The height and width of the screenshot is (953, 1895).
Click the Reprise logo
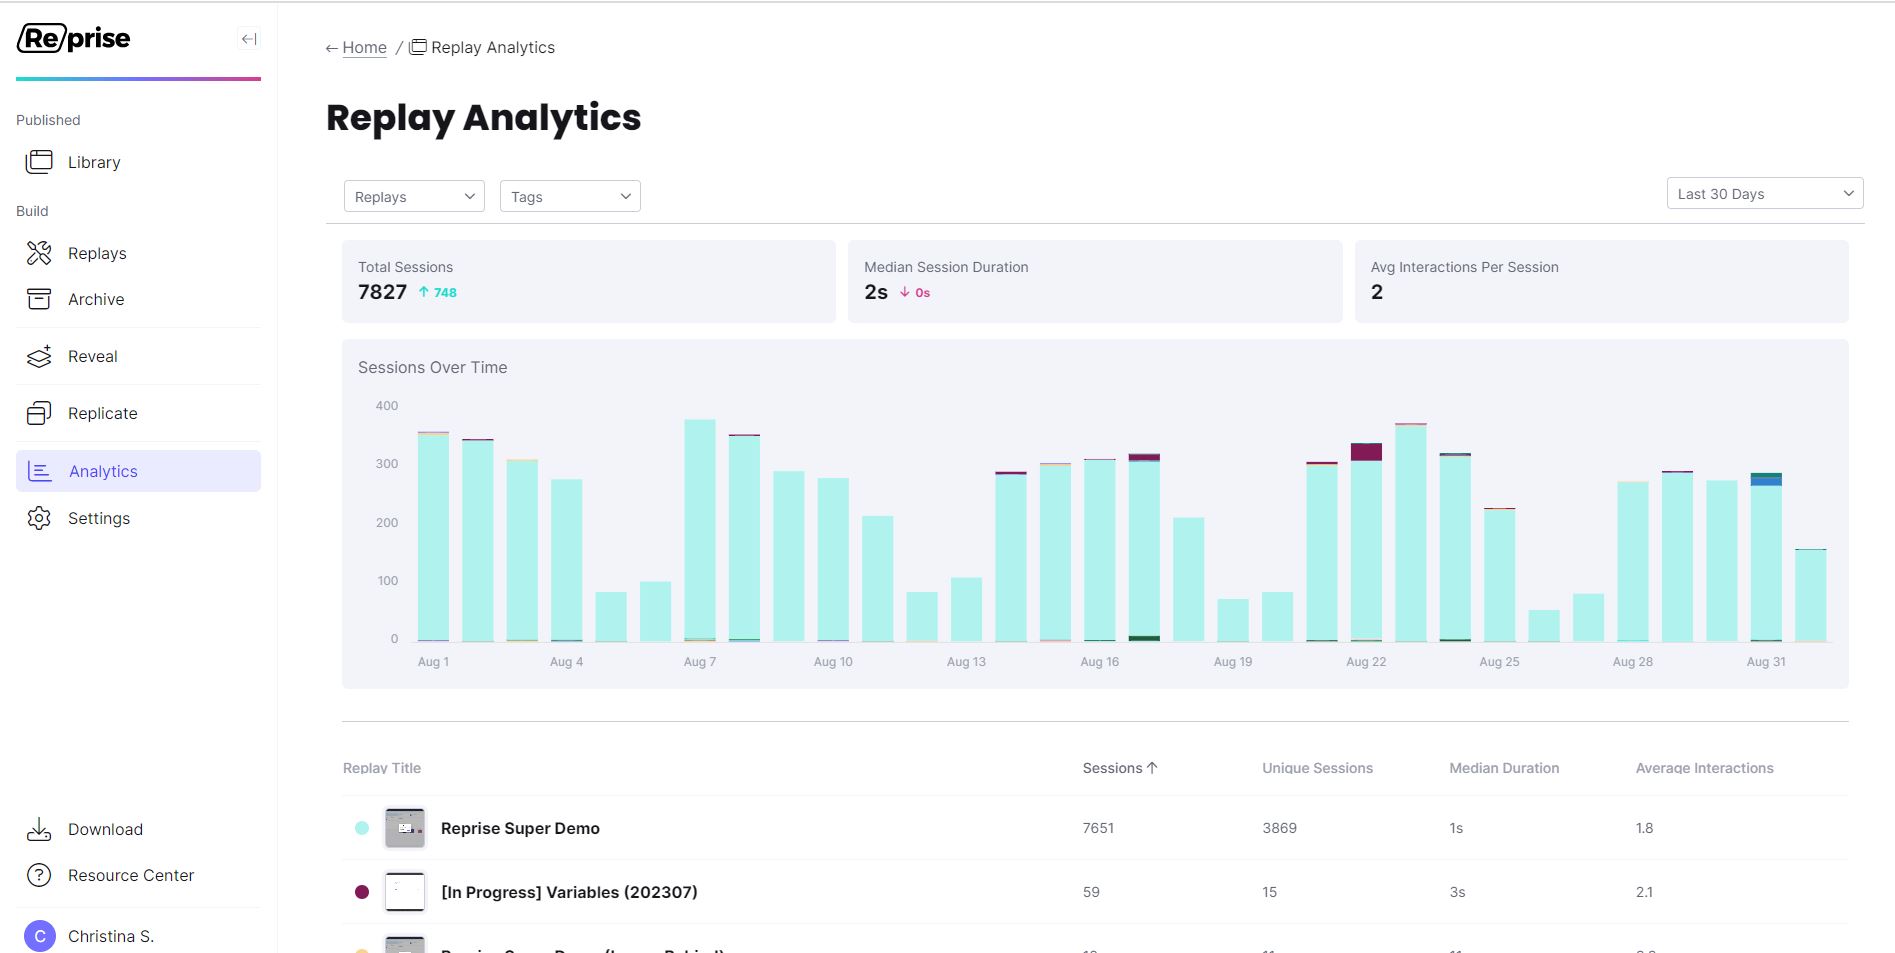click(x=74, y=38)
